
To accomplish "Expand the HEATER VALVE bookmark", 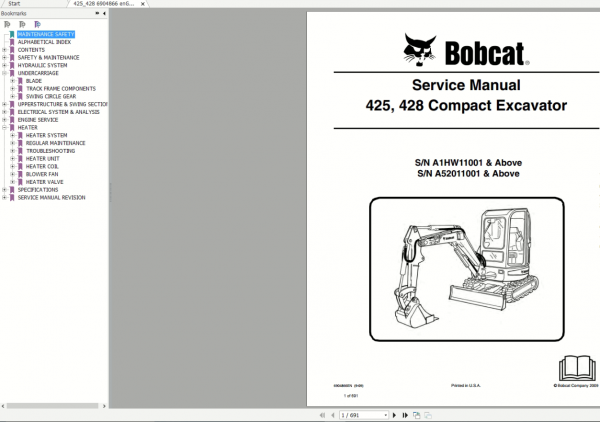I will click(13, 182).
